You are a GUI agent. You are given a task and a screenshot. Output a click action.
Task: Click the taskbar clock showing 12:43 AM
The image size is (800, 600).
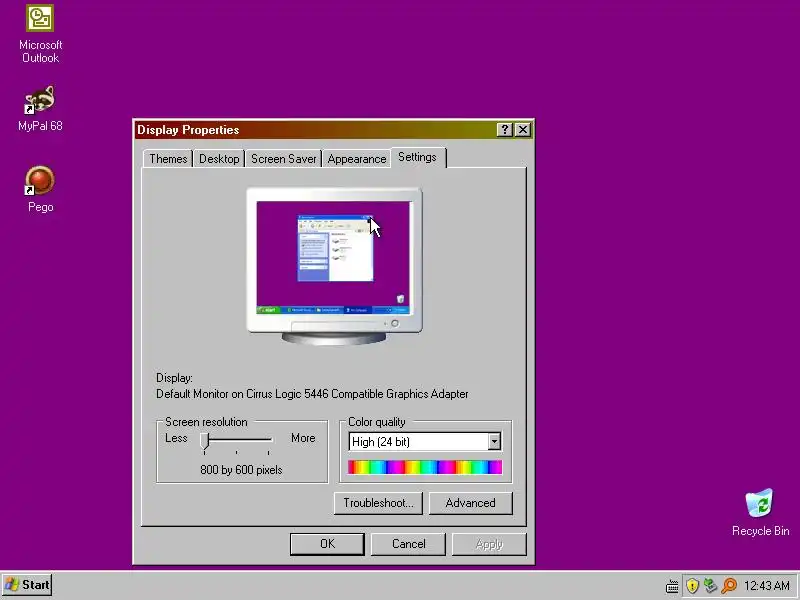point(767,586)
